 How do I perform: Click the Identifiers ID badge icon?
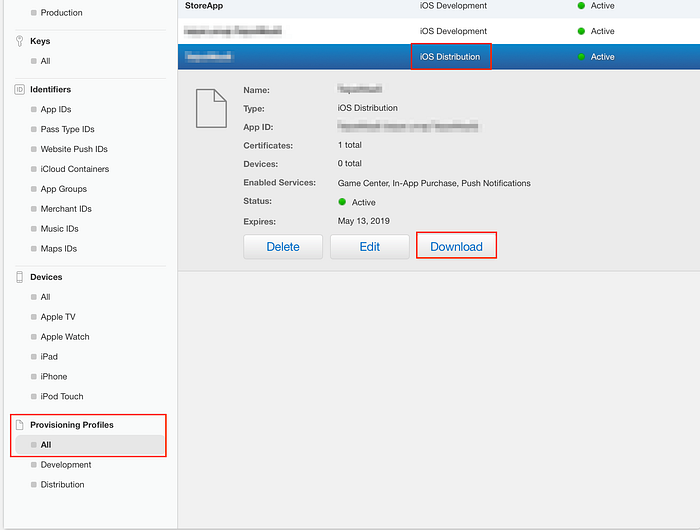point(20,89)
